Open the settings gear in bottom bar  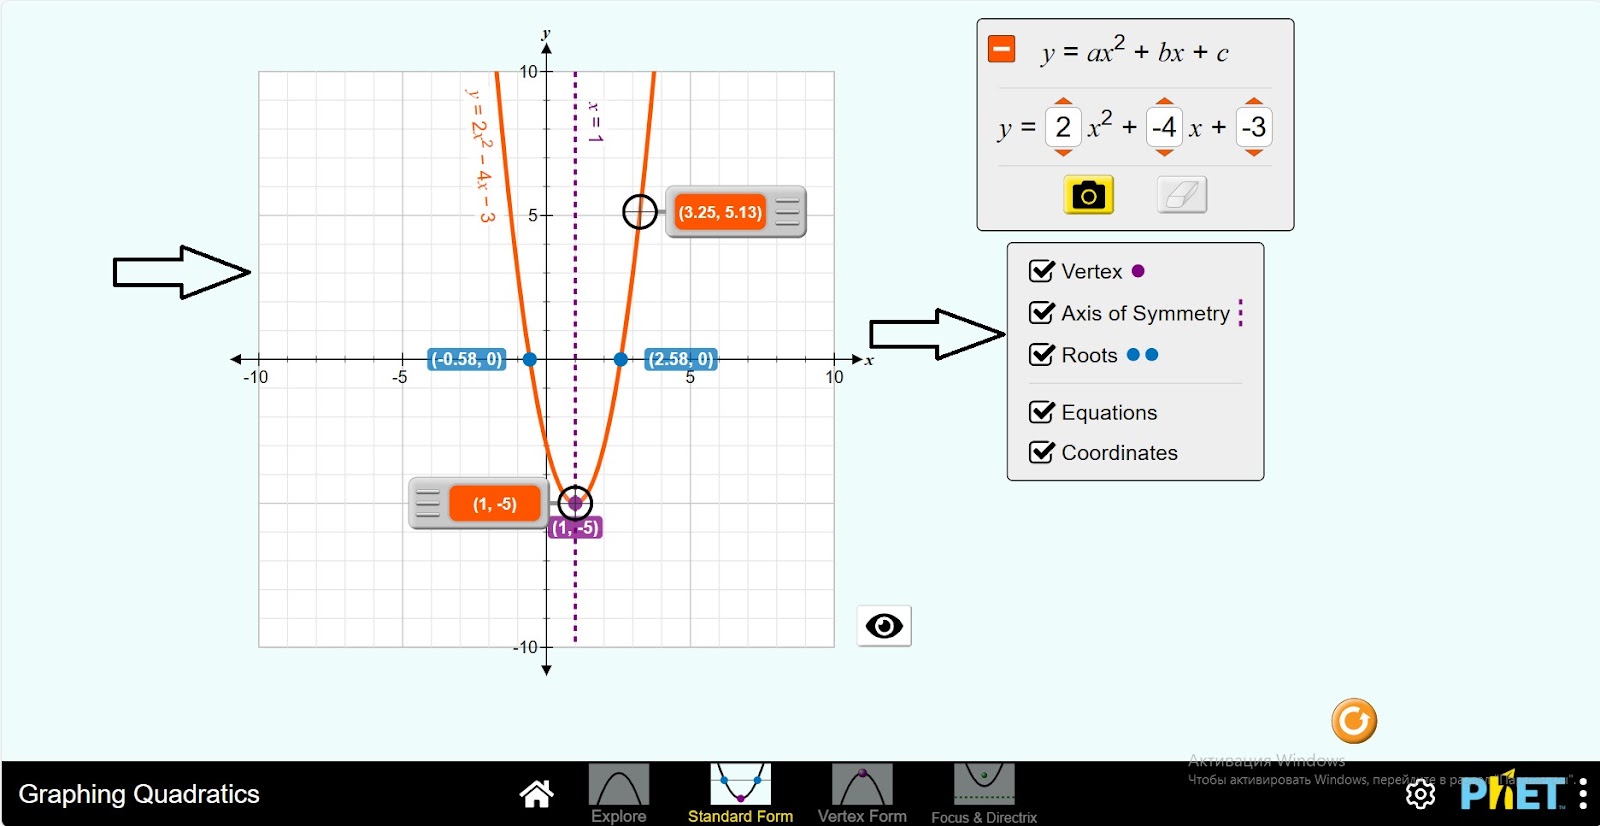[x=1420, y=794]
